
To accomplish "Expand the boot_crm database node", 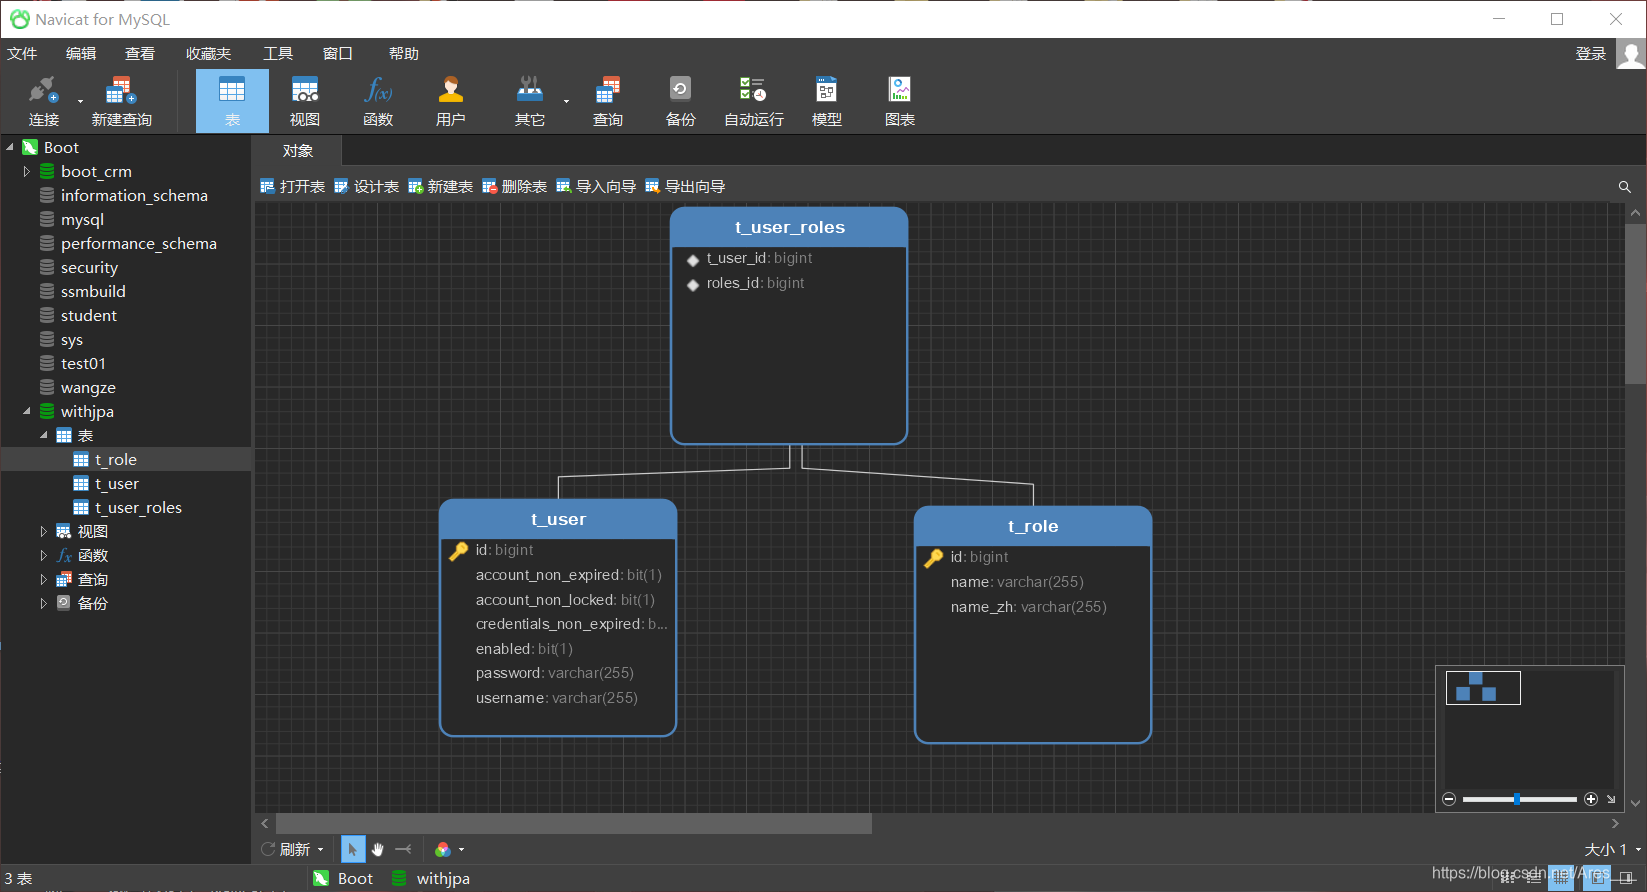I will (x=27, y=171).
